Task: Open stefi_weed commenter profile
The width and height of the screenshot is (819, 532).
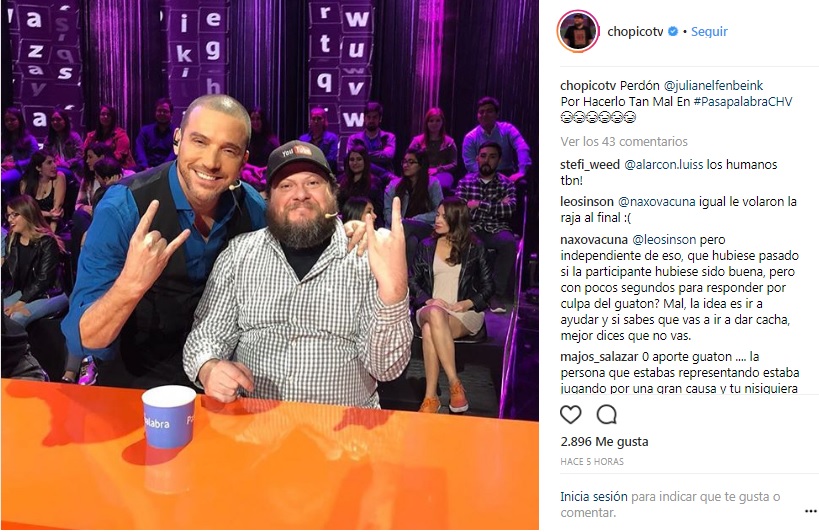Action: tap(590, 164)
